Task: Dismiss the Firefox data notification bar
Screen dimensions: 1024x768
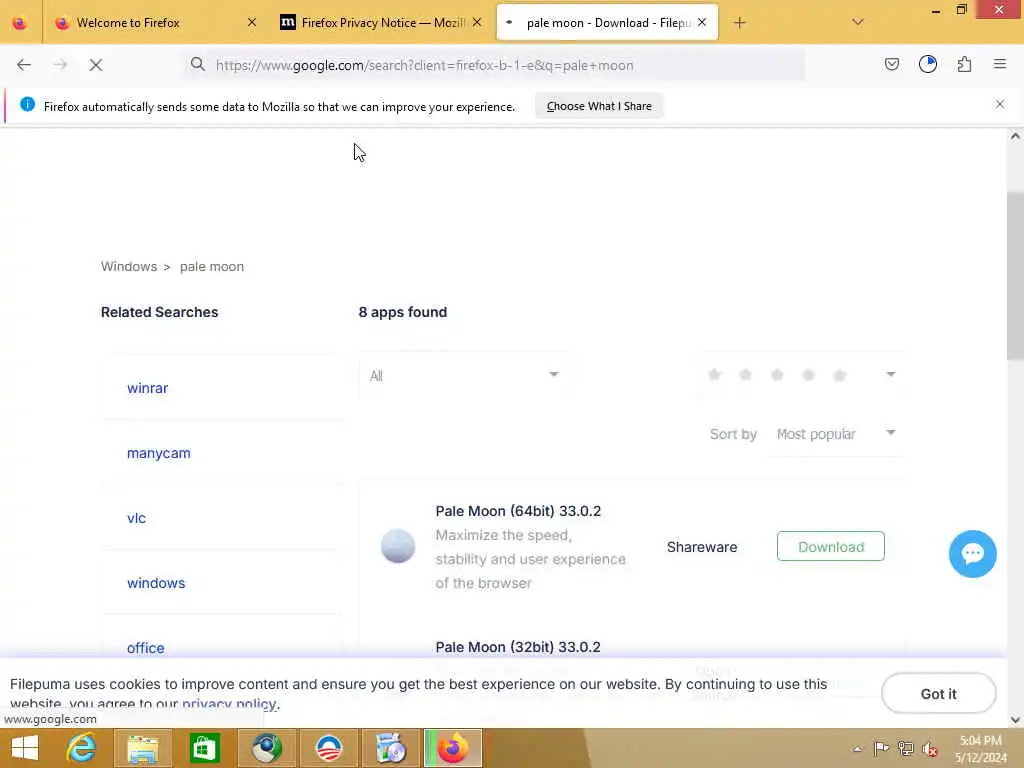Action: point(999,104)
